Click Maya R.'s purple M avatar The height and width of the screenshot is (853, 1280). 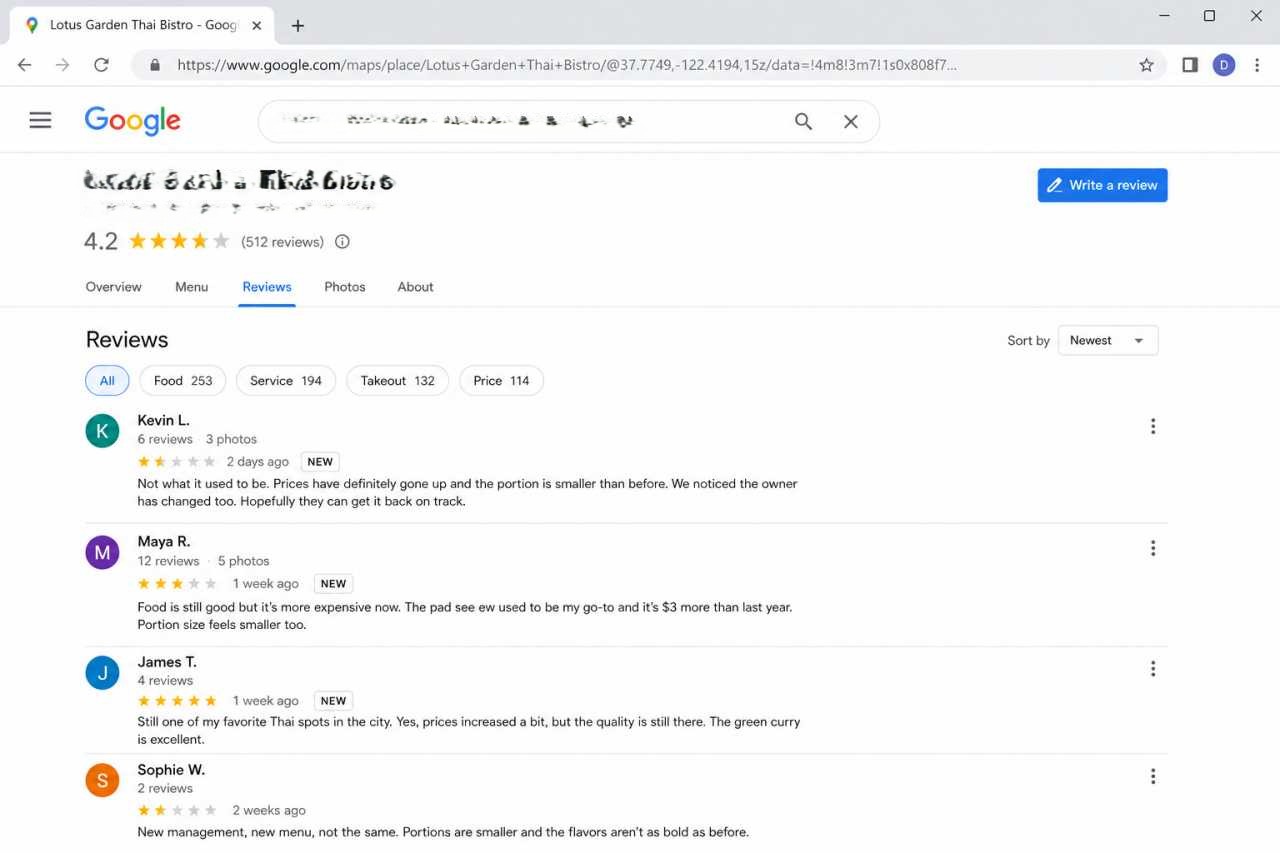[102, 552]
